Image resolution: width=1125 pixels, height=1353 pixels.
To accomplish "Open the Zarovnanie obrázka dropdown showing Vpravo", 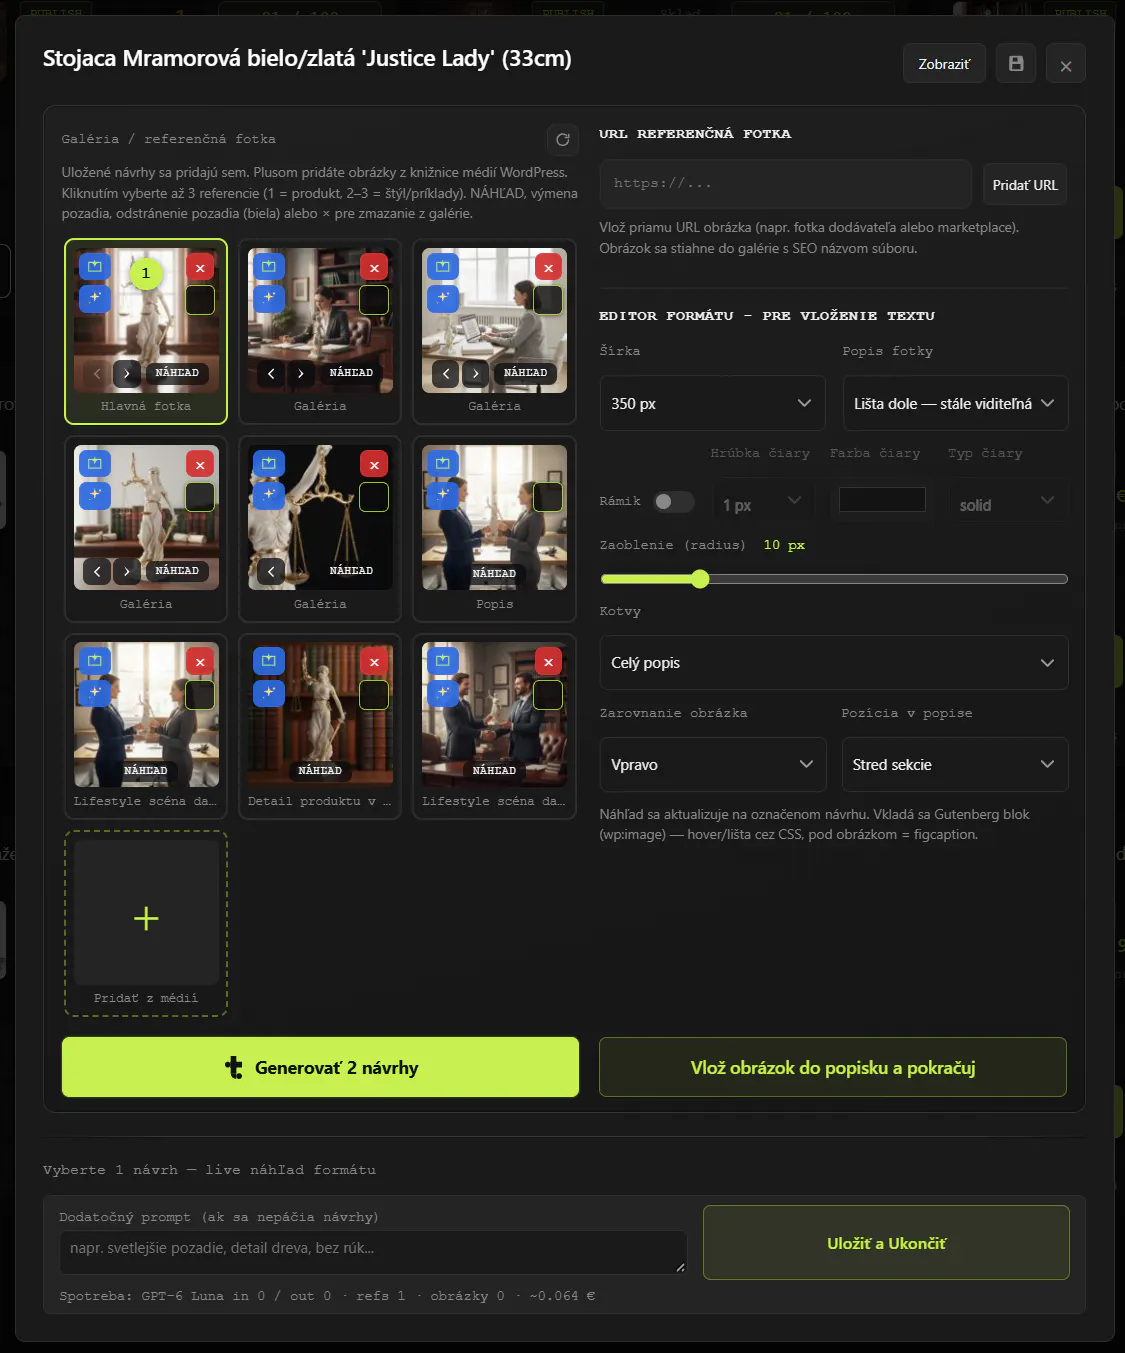I will point(713,764).
